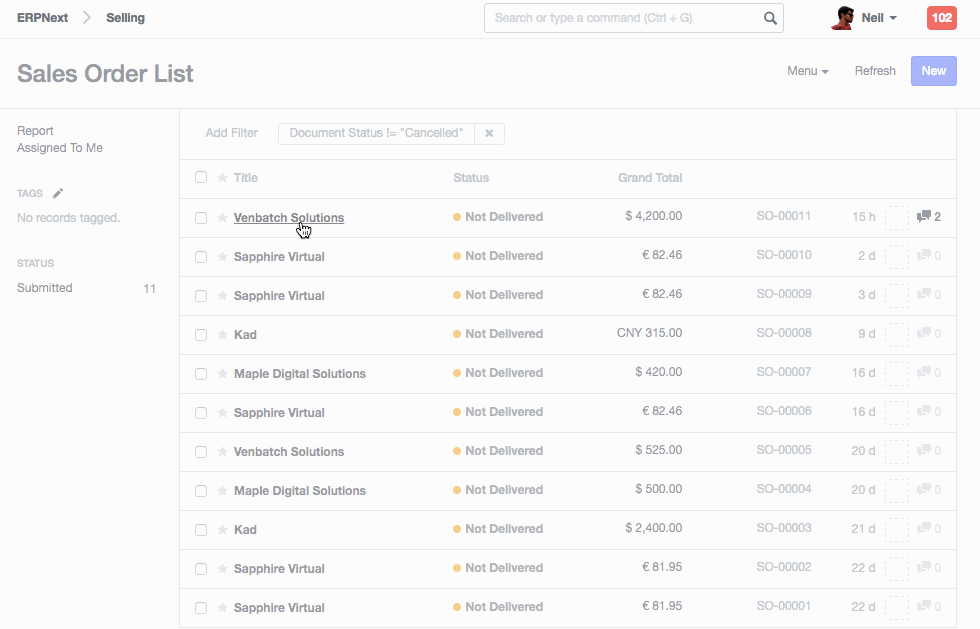980x629 pixels.
Task: Remove the Document Status filter
Action: (x=489, y=133)
